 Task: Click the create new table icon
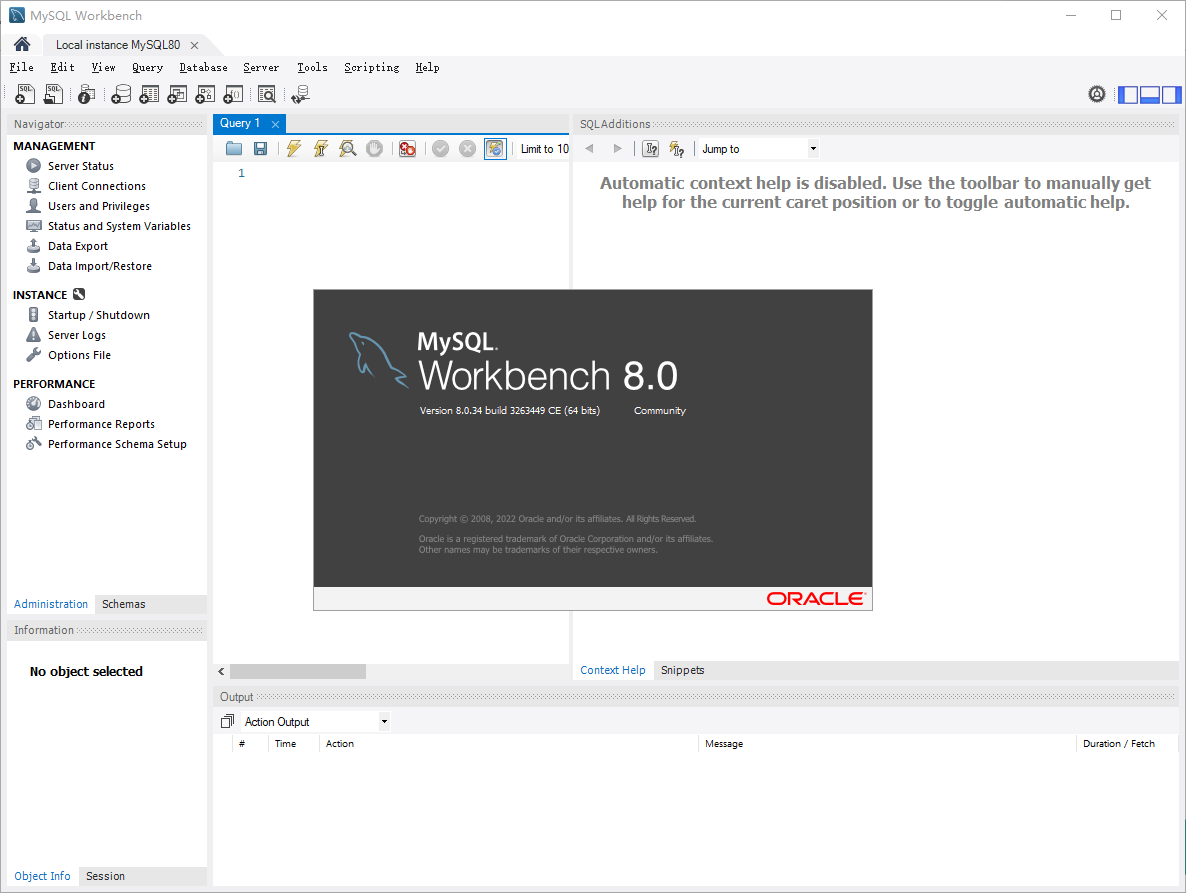pyautogui.click(x=149, y=94)
